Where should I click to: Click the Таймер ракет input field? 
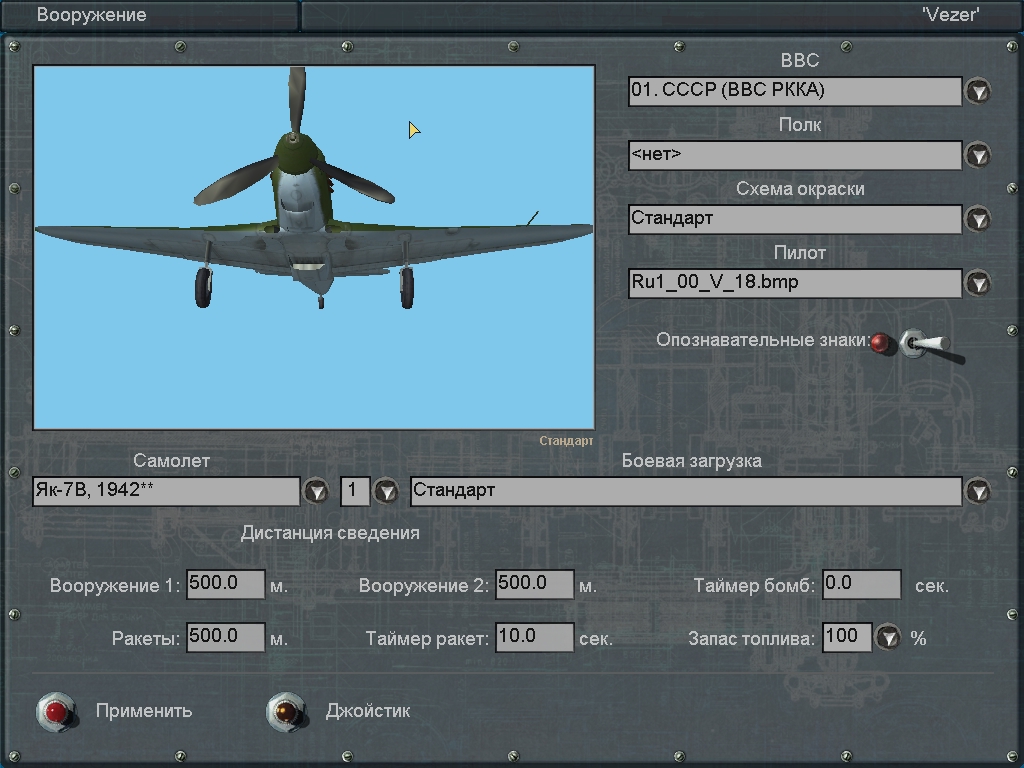(x=534, y=637)
